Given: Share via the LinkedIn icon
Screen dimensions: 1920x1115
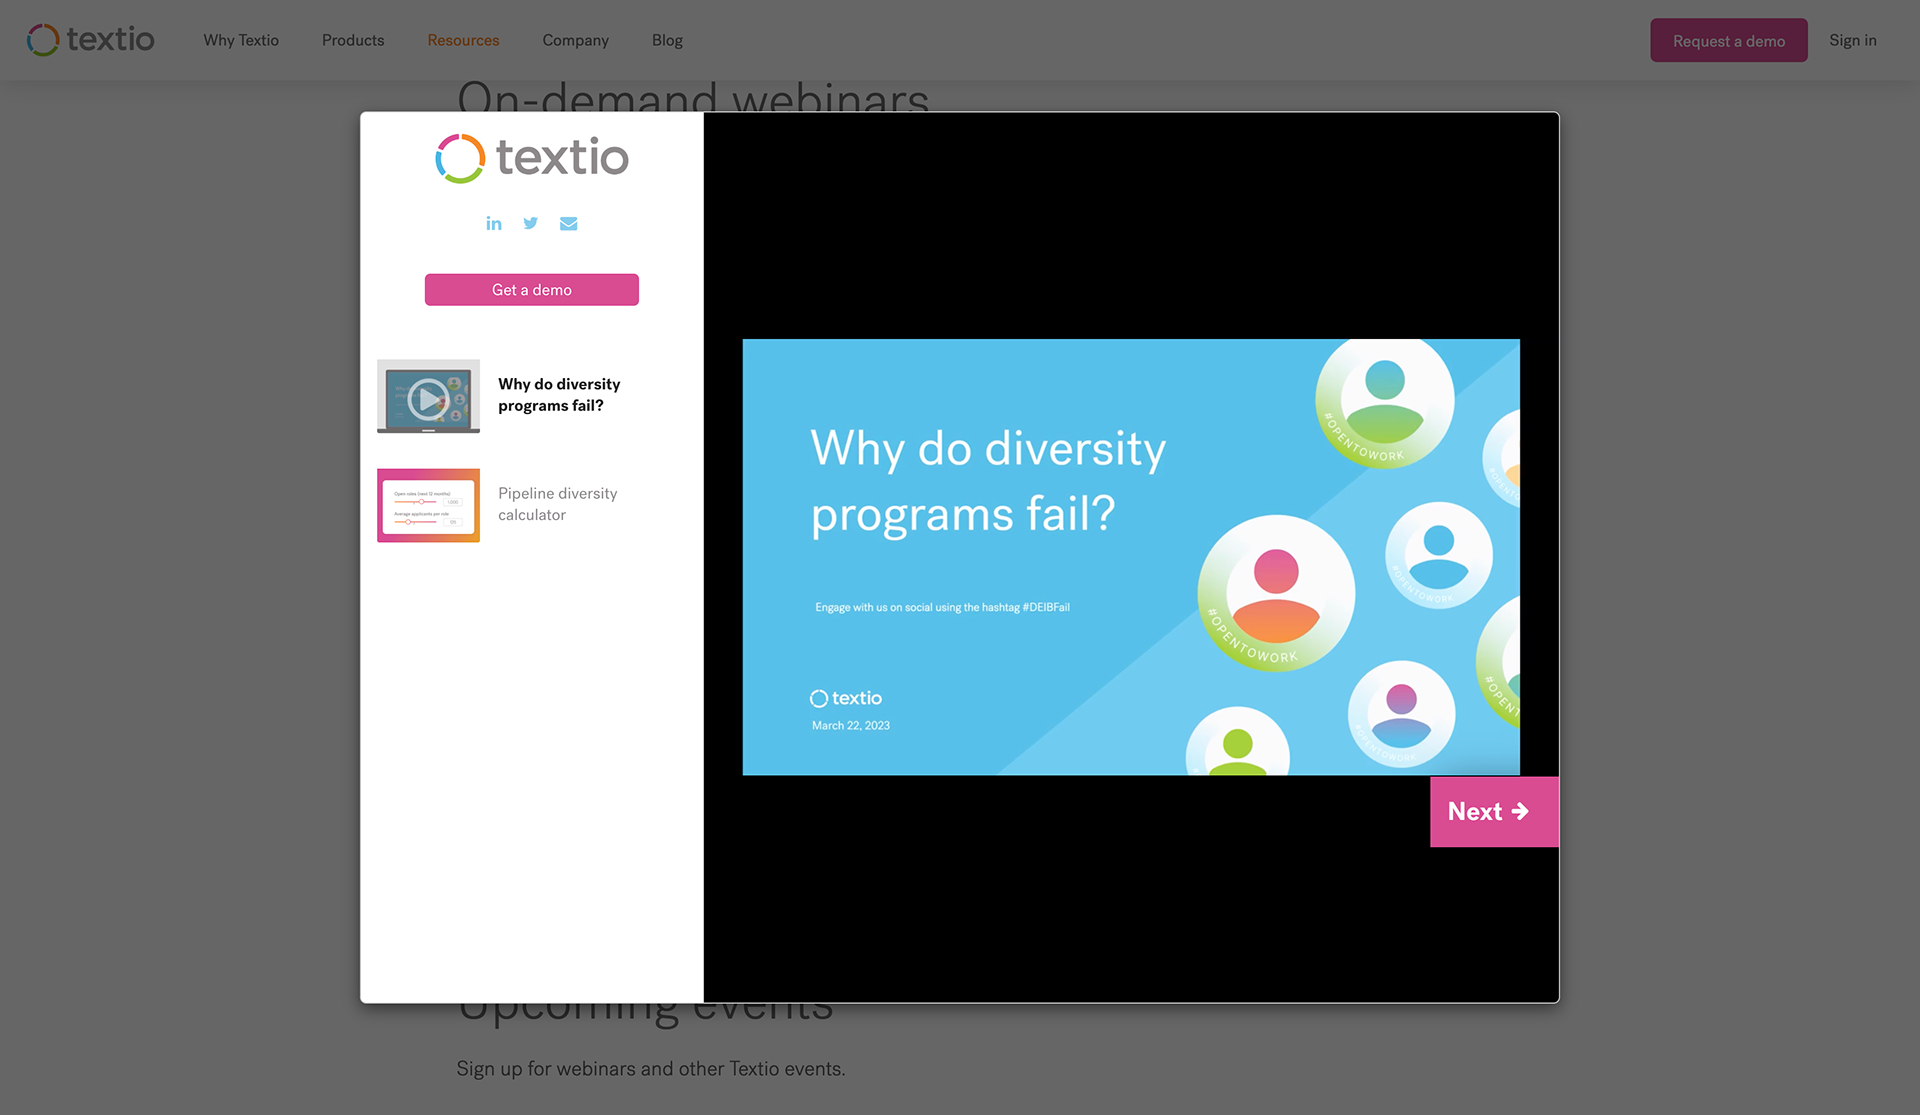Looking at the screenshot, I should coord(494,223).
